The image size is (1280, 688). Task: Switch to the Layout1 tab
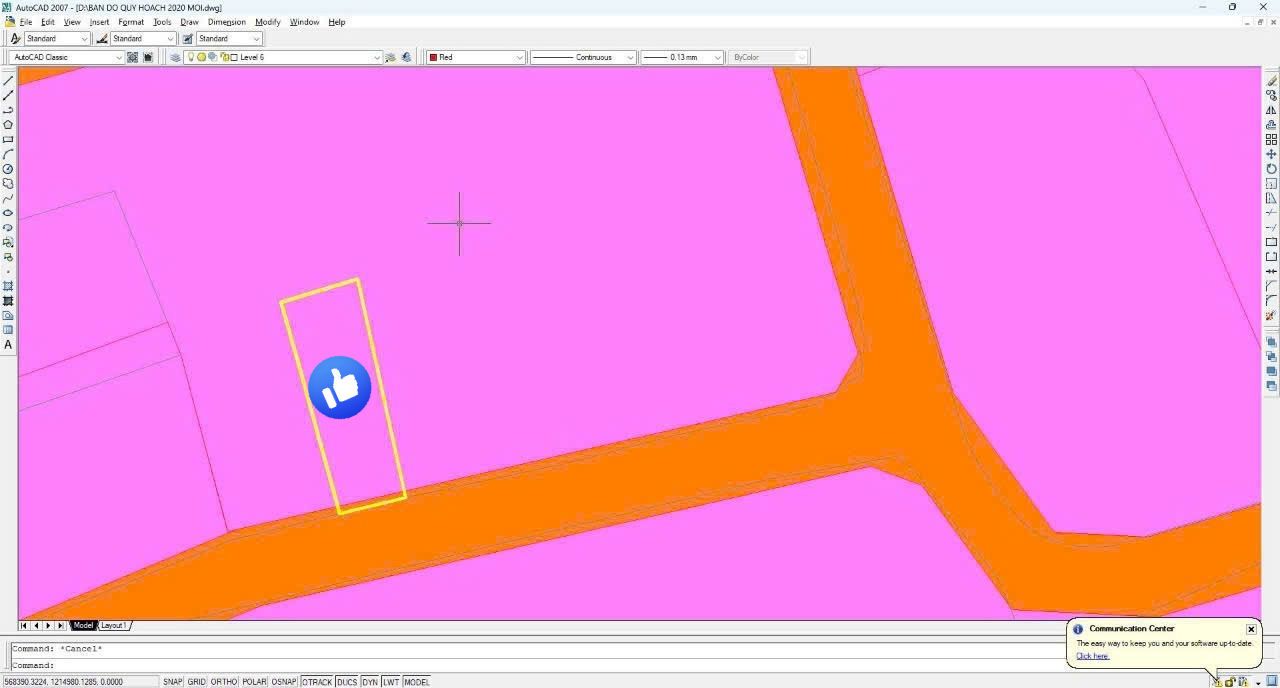pyautogui.click(x=113, y=626)
